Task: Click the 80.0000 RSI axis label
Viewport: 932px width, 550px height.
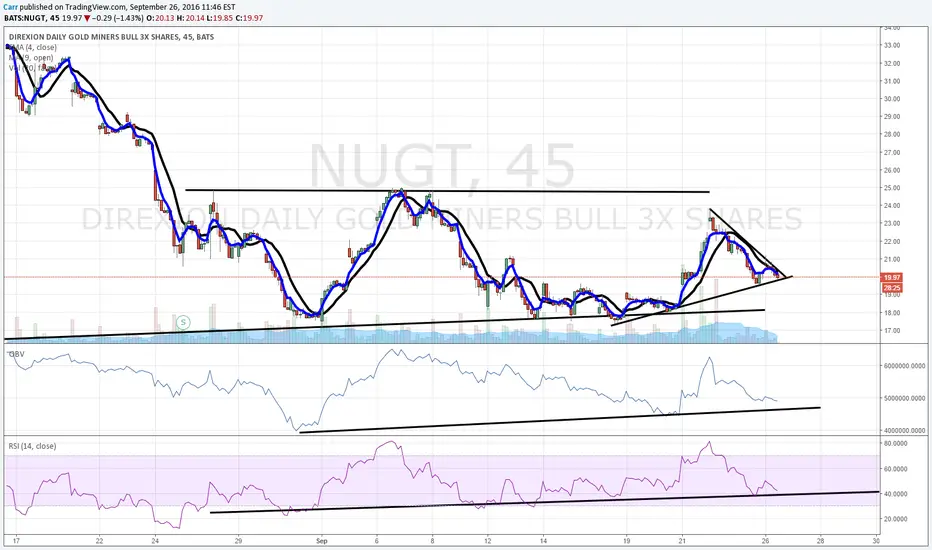Action: (x=895, y=444)
